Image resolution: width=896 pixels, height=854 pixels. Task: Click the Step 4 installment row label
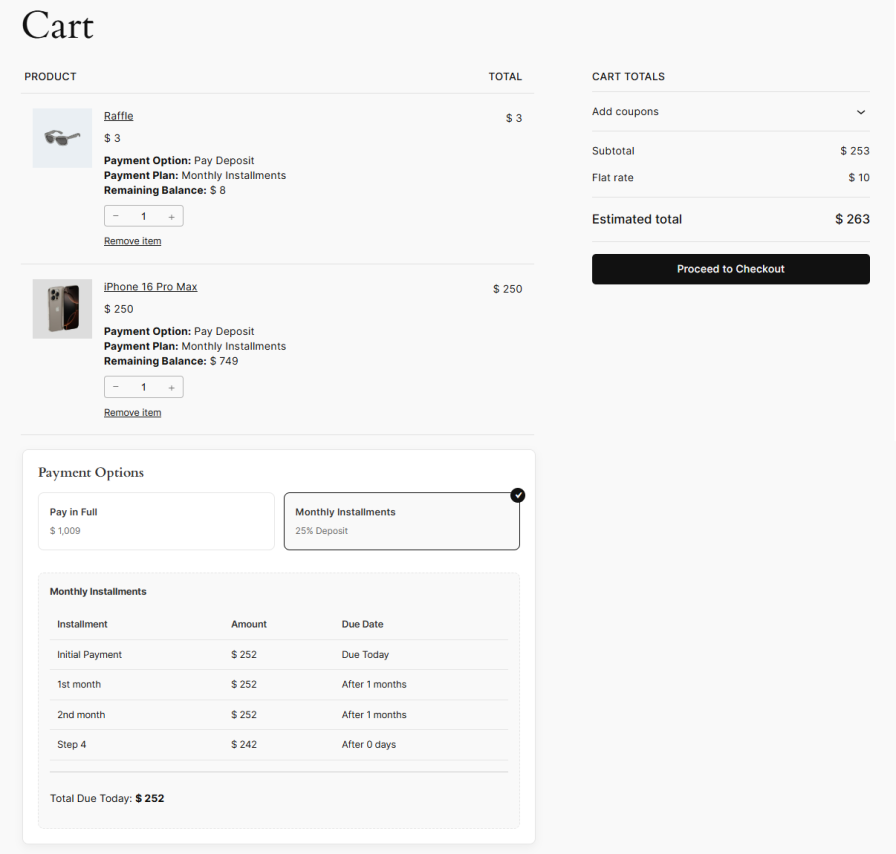pos(71,744)
